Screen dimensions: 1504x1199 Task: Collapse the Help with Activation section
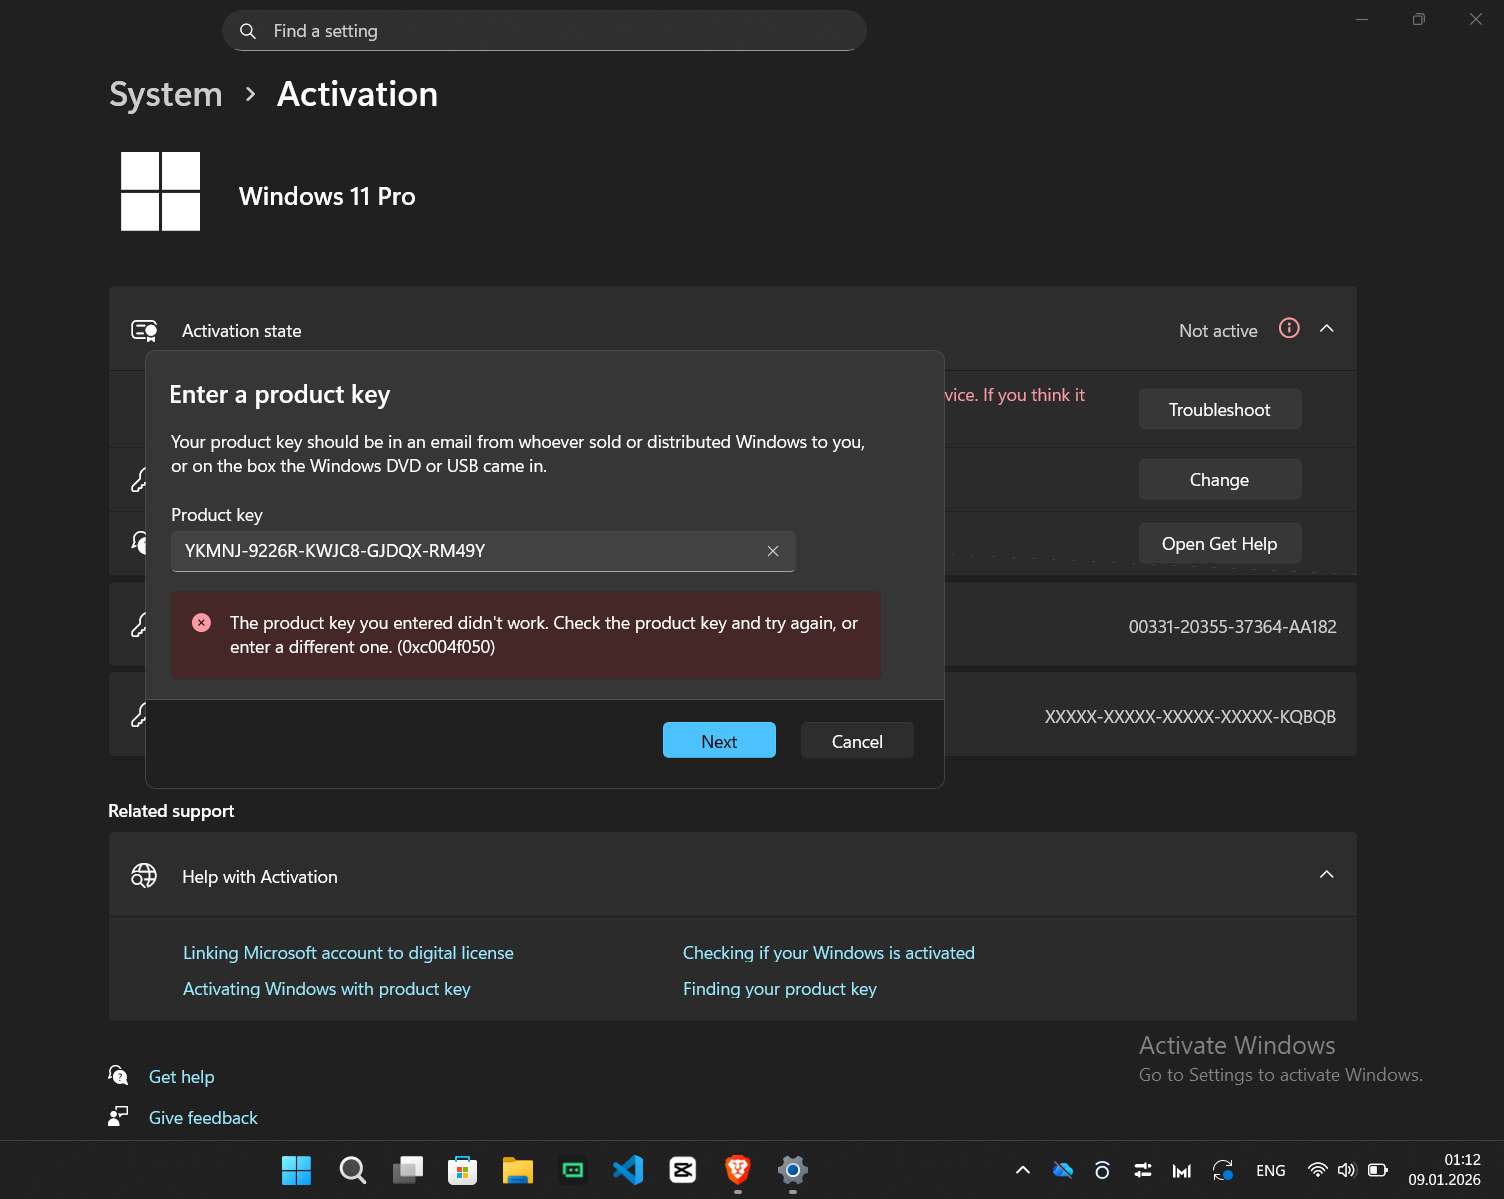[x=1327, y=875]
